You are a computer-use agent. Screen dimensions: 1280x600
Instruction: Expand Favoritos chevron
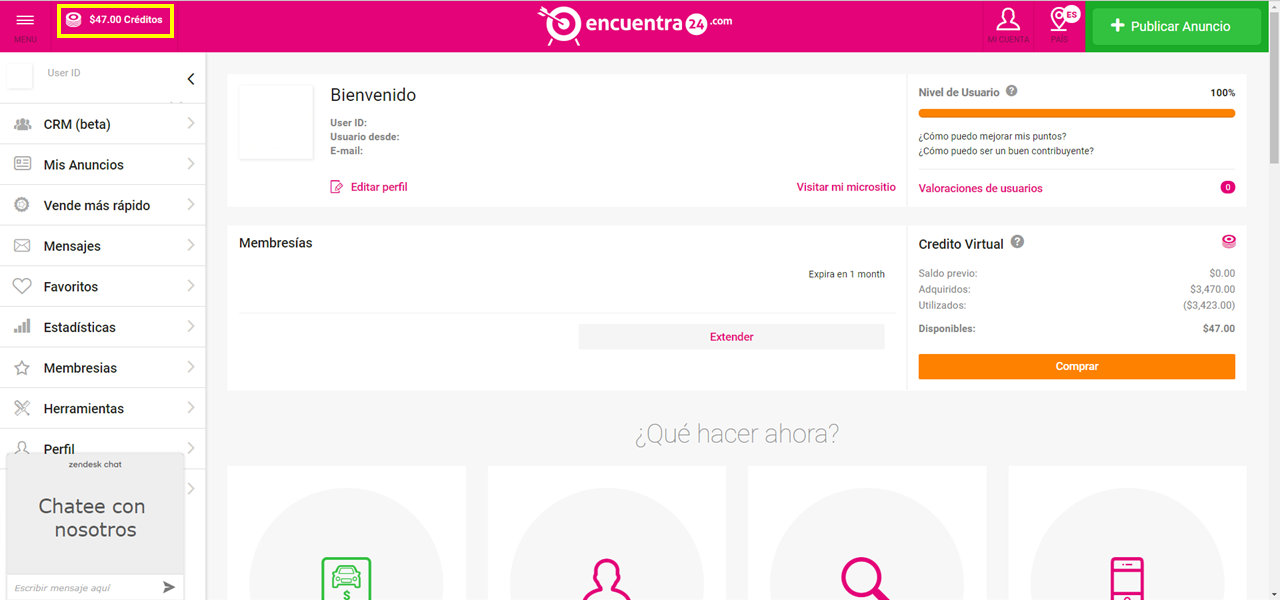click(190, 286)
